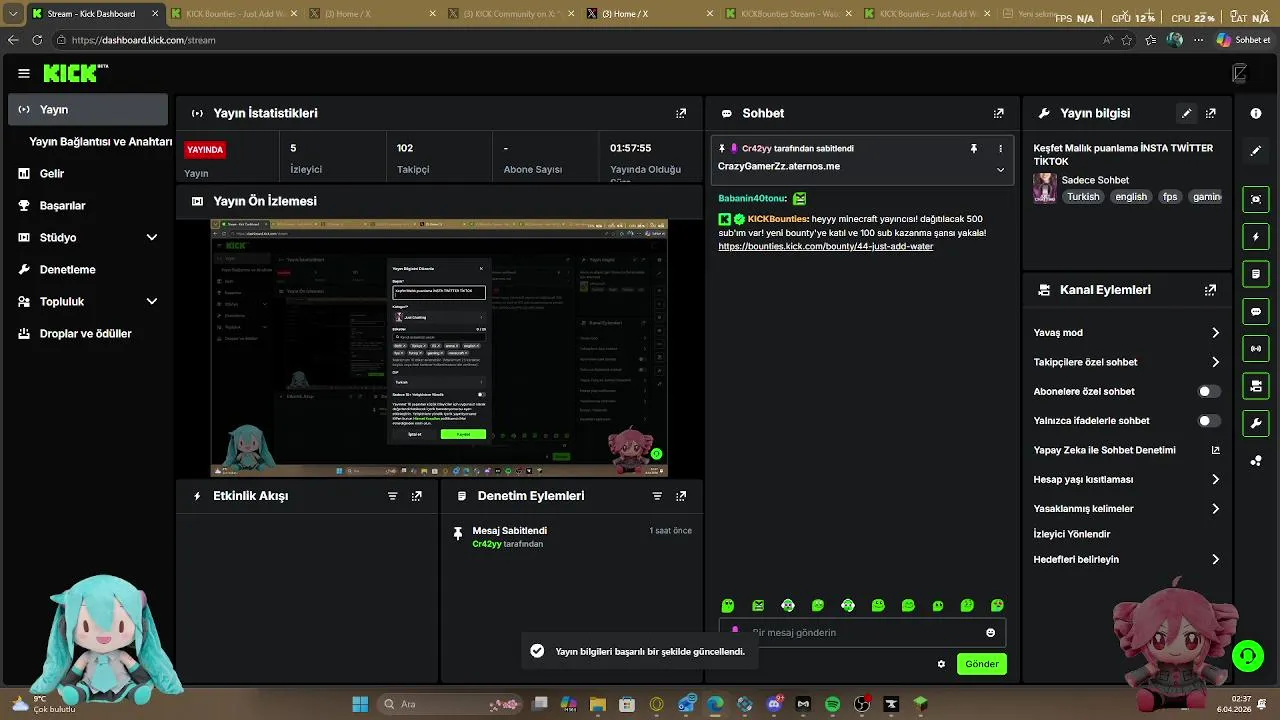Pop out the Etkinlik Akışı panel
Image resolution: width=1280 pixels, height=720 pixels.
(417, 496)
